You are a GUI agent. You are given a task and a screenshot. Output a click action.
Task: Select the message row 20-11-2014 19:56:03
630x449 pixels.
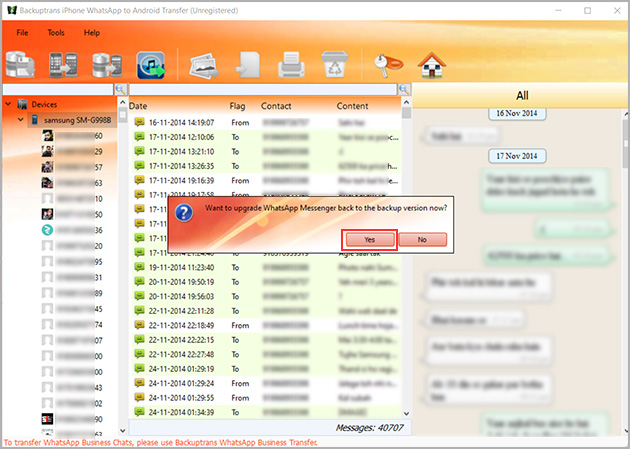click(x=266, y=296)
